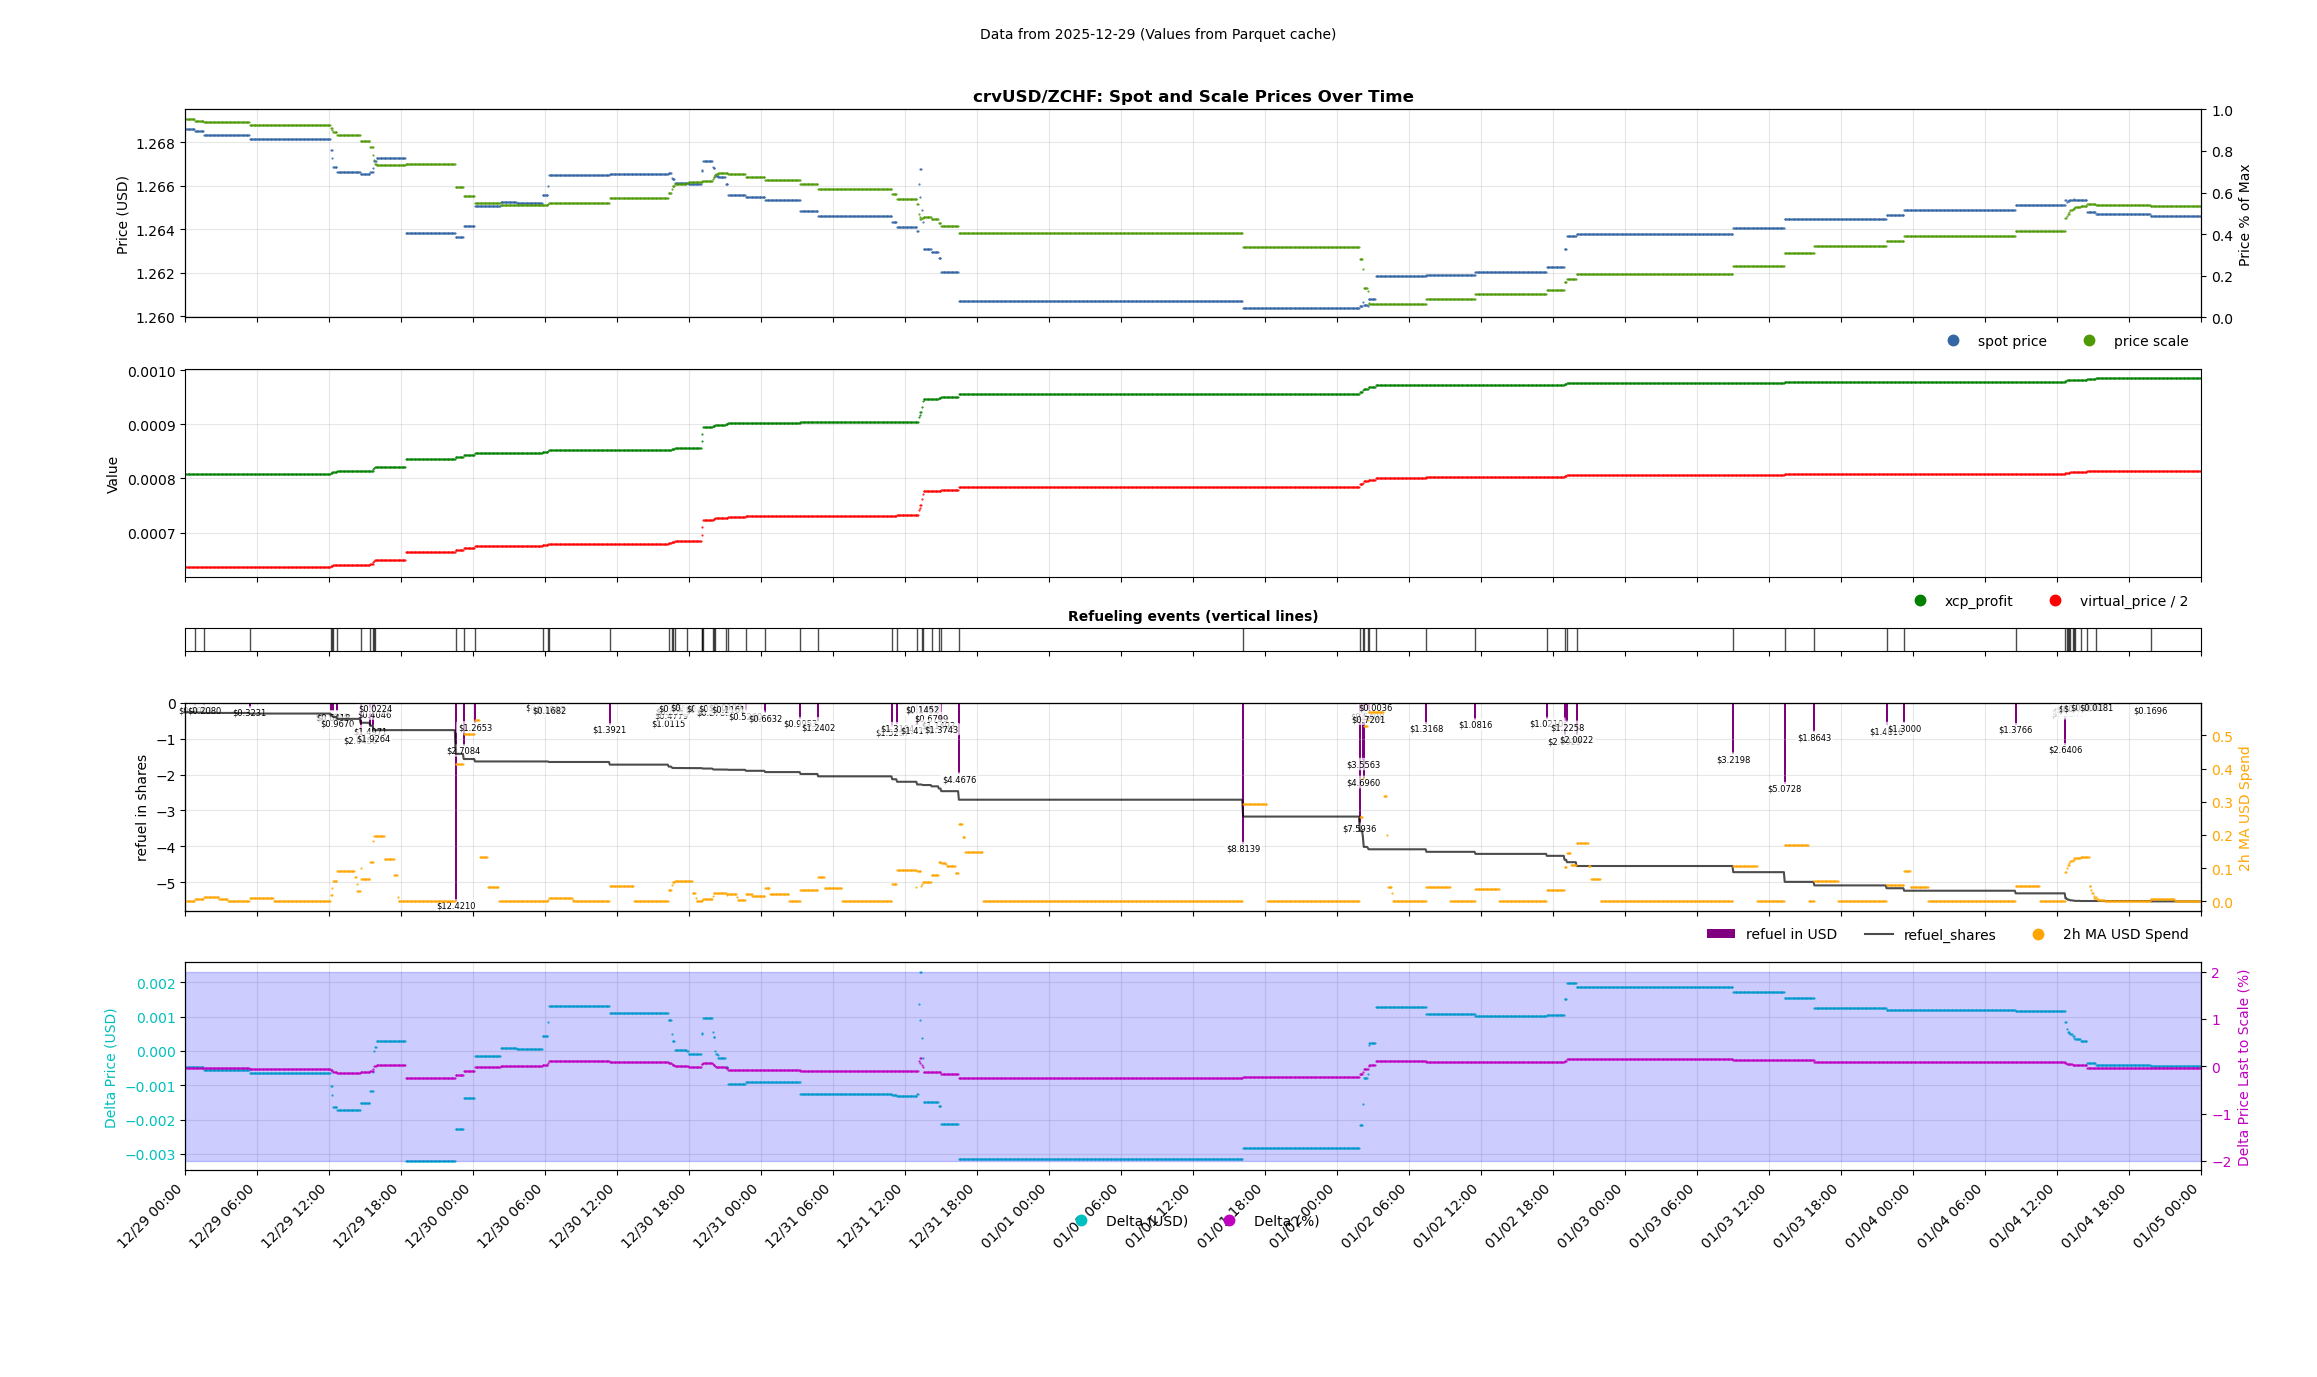The image size is (2317, 1377).
Task: Click the $12.4210 refuel annotation
Action: (x=456, y=906)
